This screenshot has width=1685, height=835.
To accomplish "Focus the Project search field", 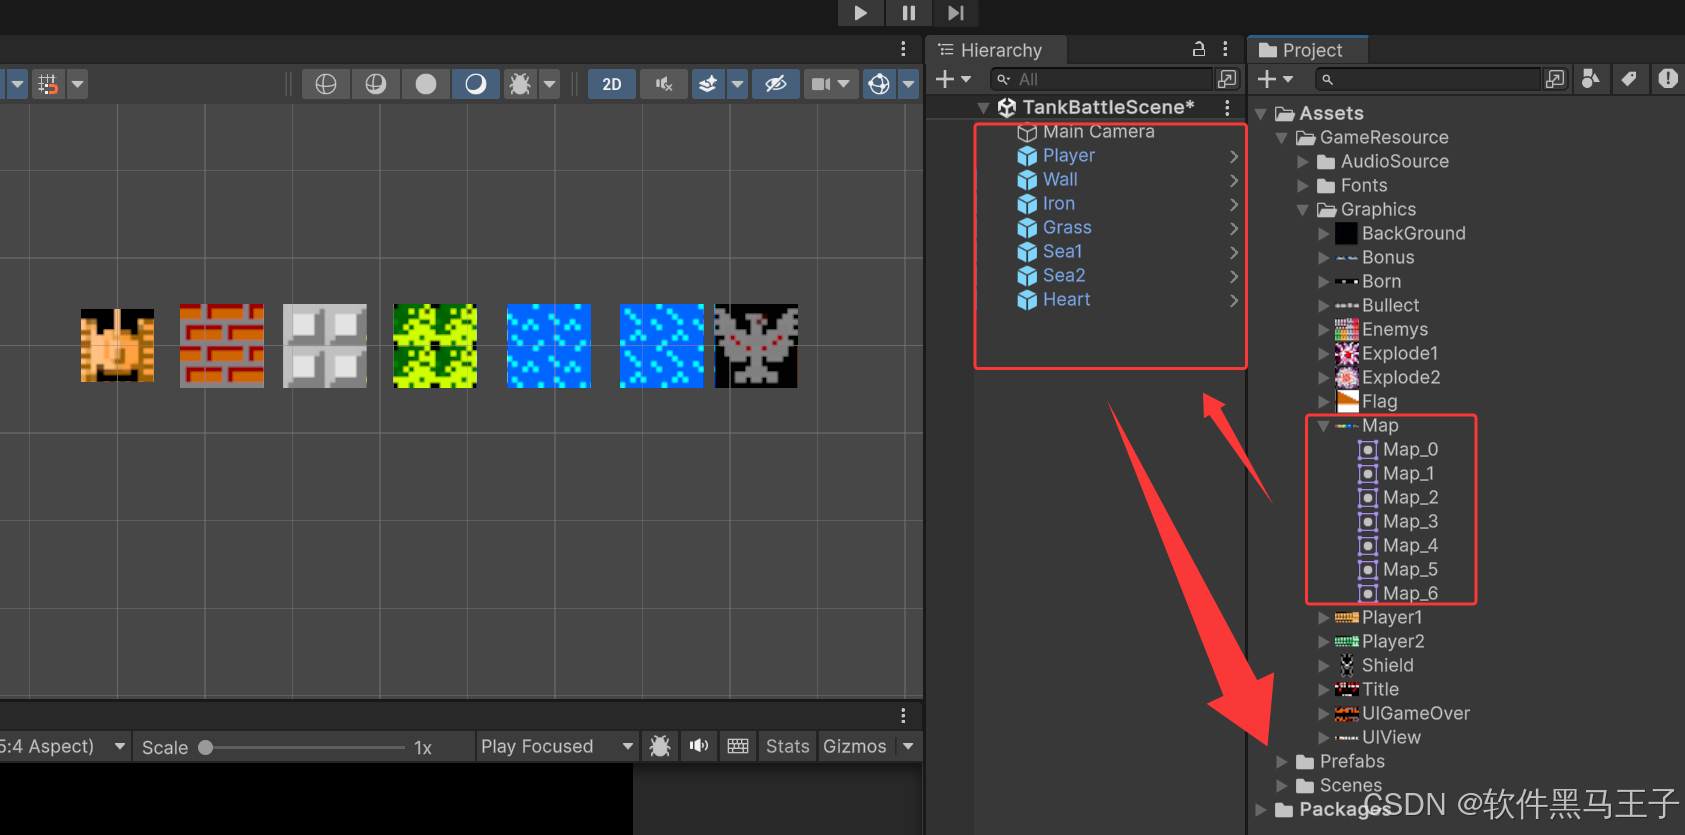I will pos(1426,79).
